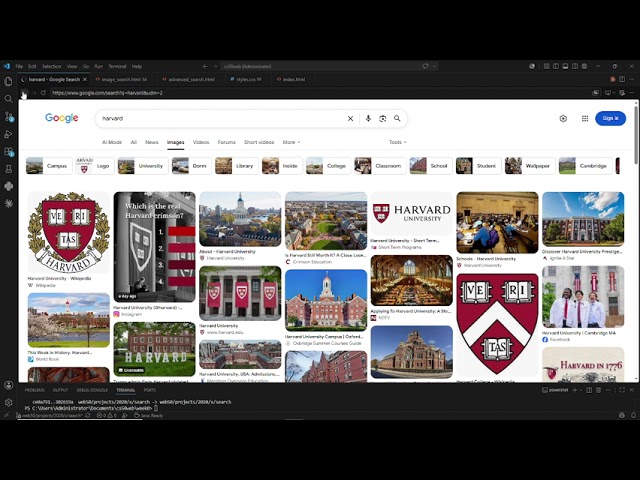Open the Explorer view in activity bar
The height and width of the screenshot is (480, 640).
(8, 82)
